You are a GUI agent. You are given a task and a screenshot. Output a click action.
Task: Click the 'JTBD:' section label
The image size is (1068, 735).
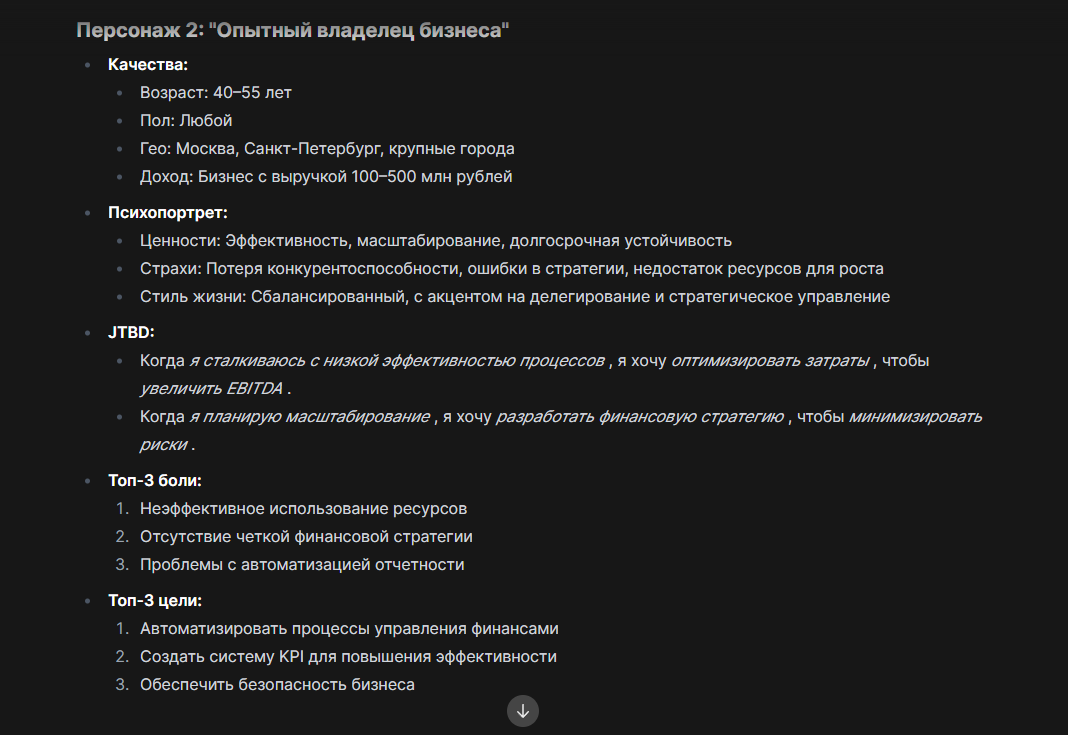click(131, 332)
